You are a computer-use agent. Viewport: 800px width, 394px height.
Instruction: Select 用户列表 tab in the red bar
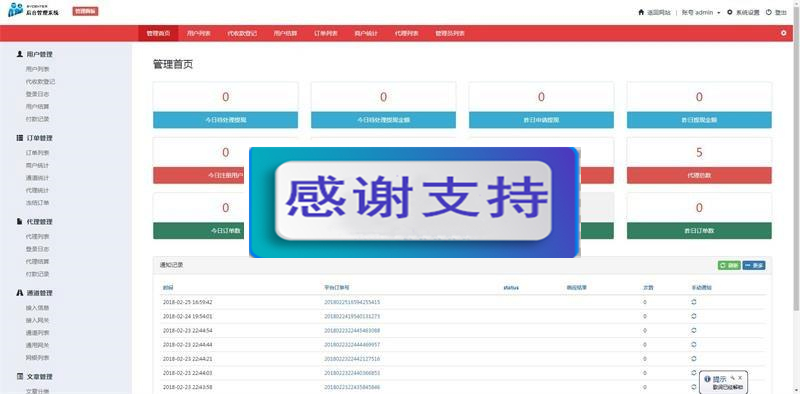point(198,33)
